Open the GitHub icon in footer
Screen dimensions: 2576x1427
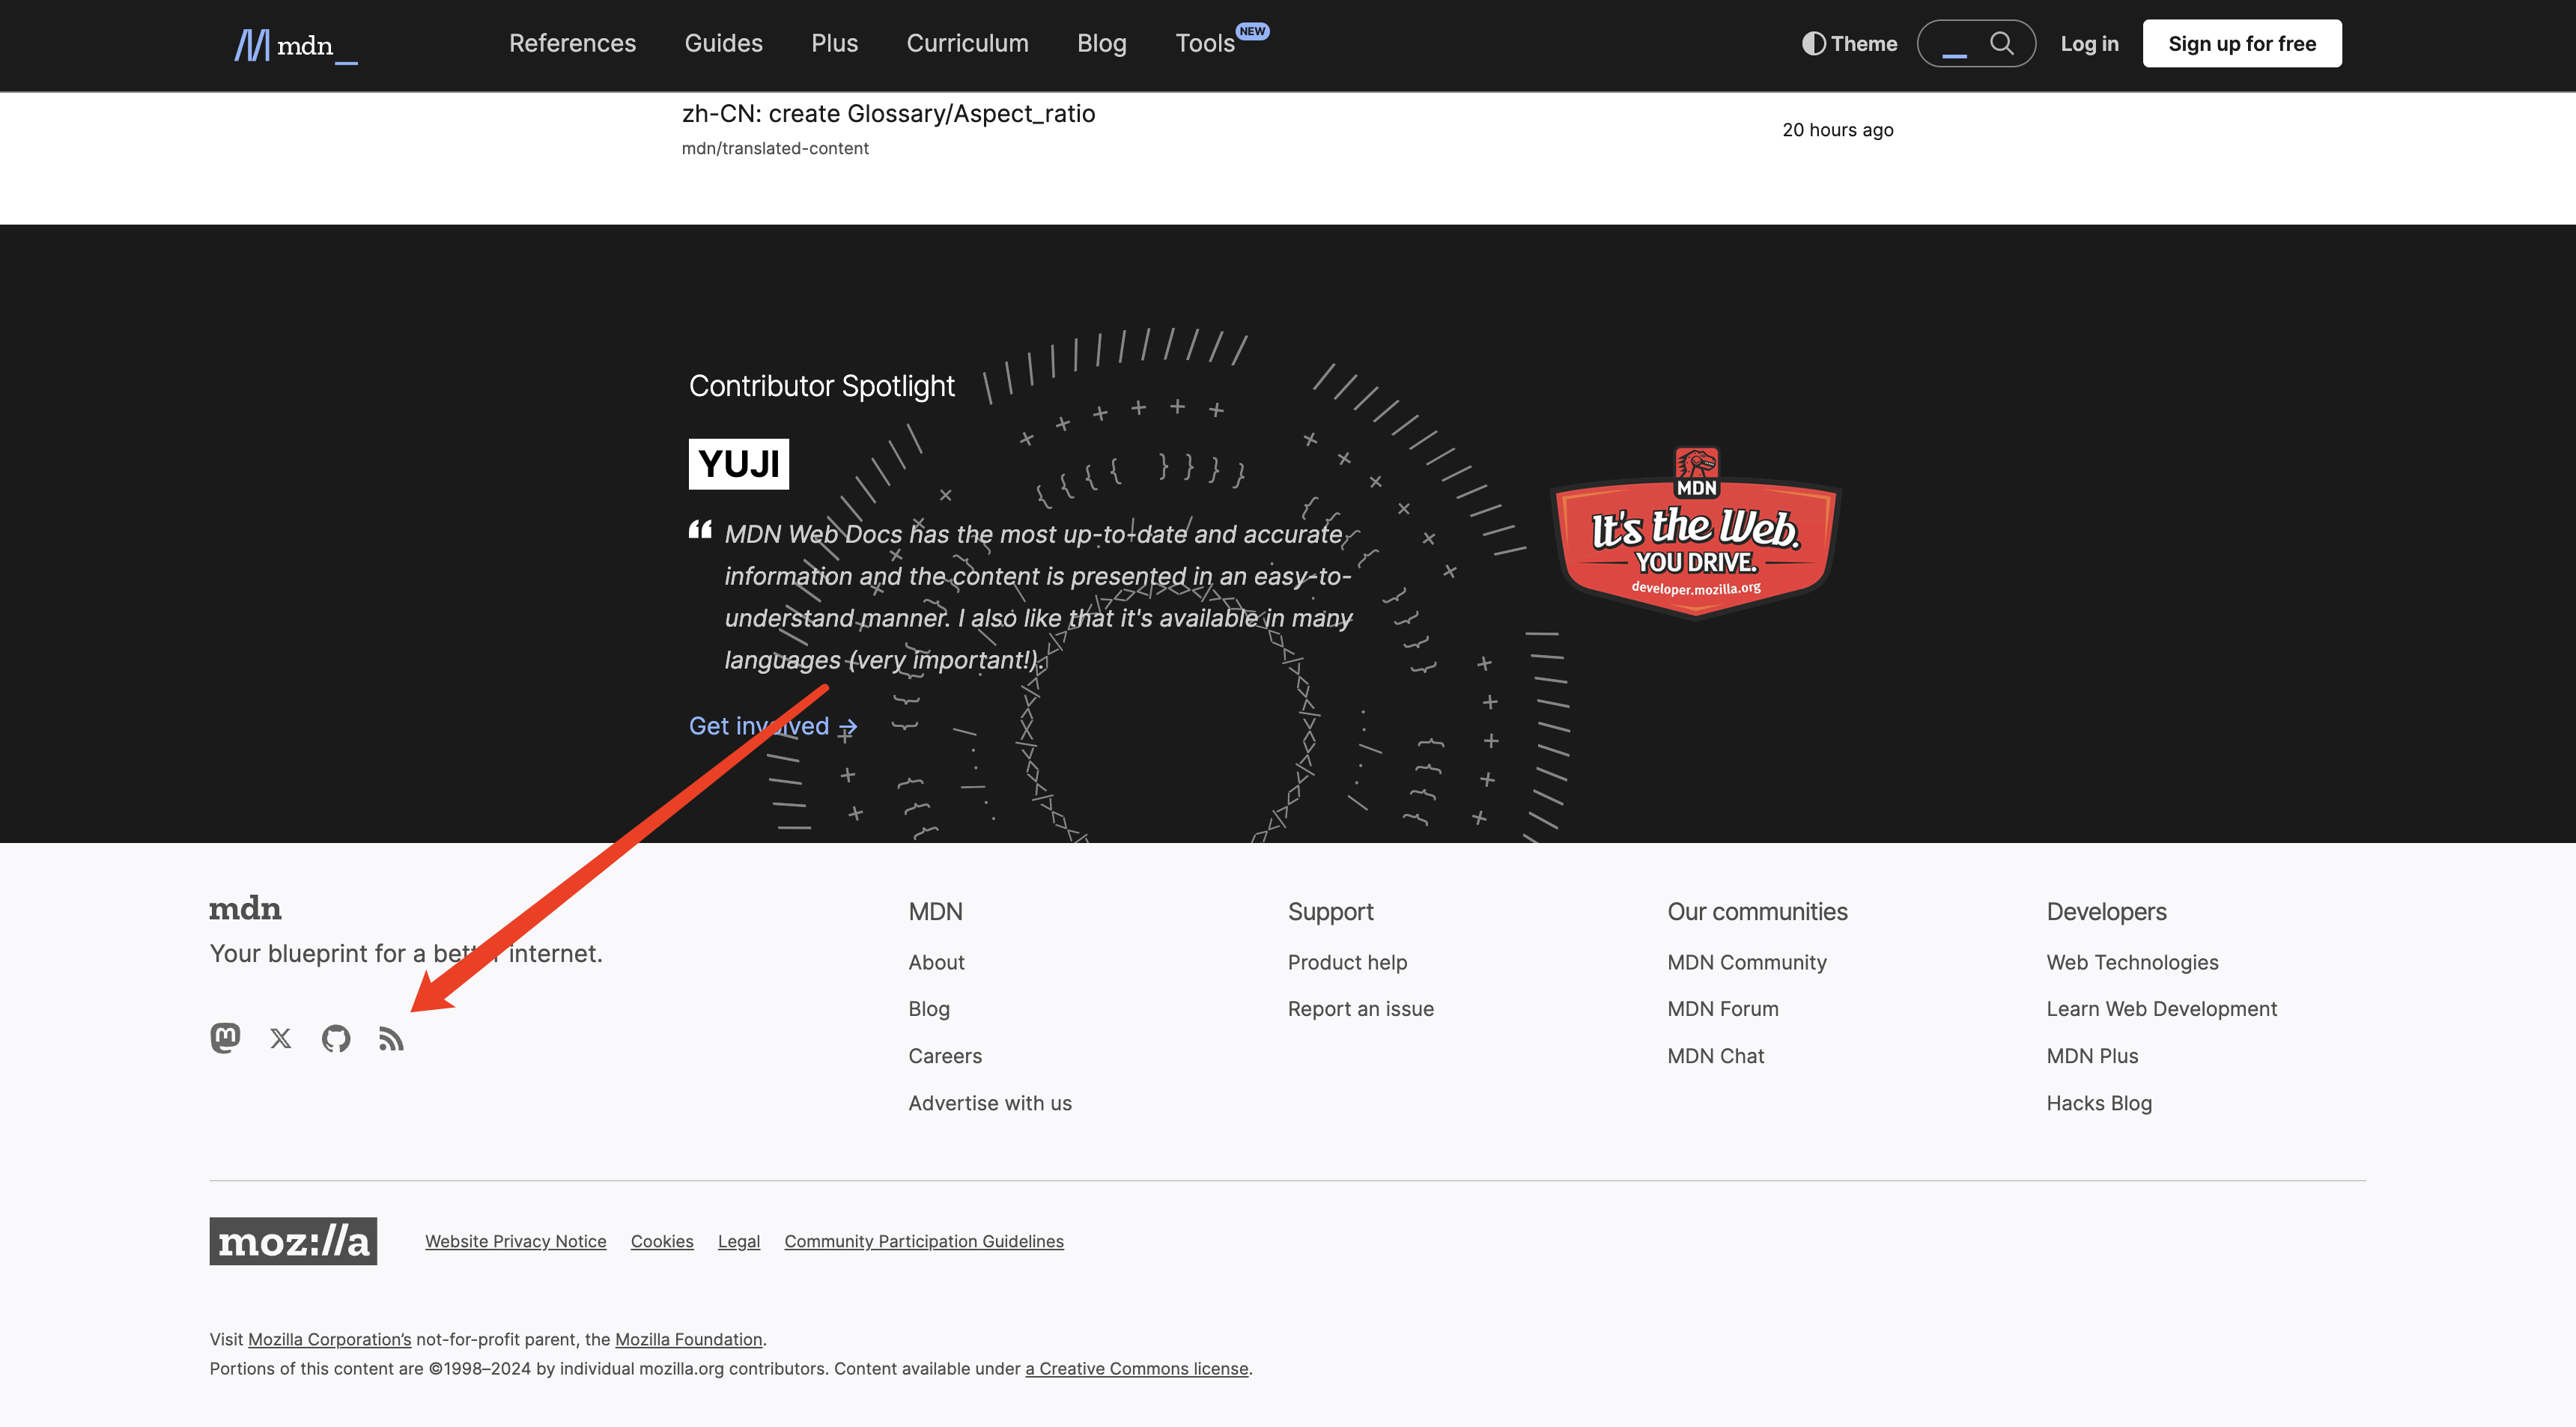(336, 1039)
